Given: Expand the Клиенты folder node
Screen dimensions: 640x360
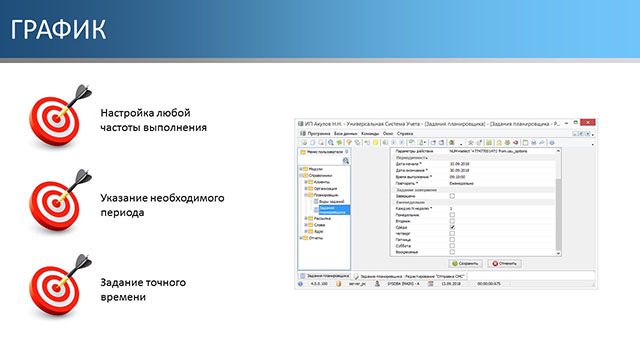Looking at the screenshot, I should (x=306, y=182).
